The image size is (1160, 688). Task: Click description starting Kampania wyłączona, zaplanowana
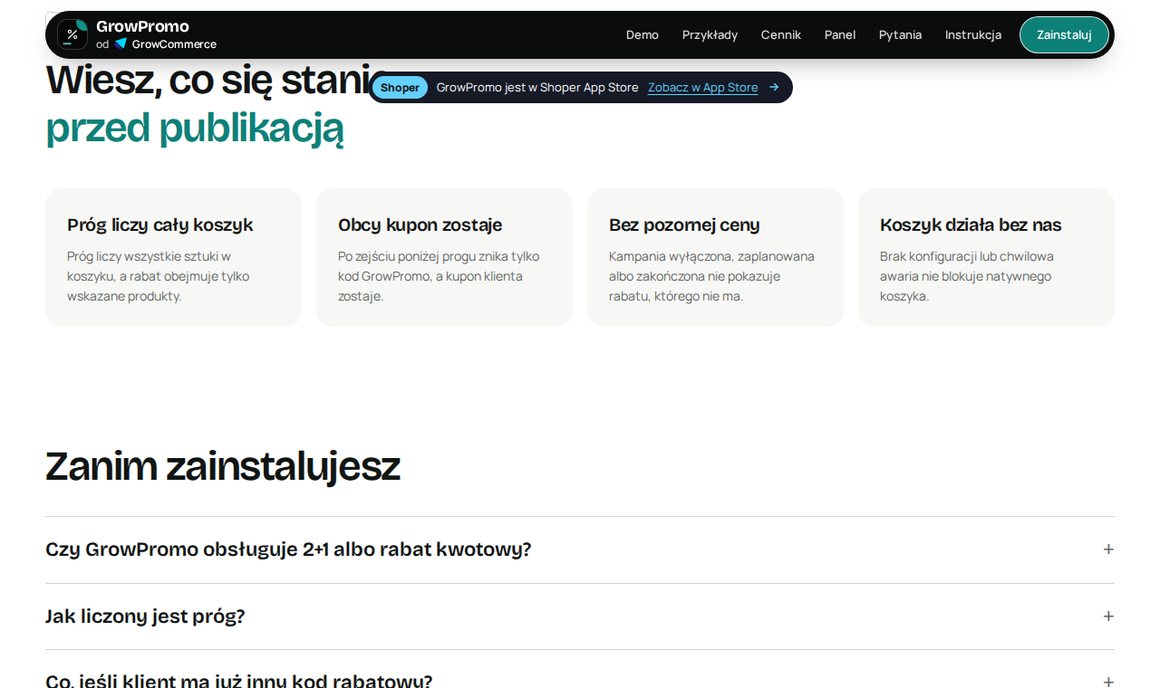point(712,276)
